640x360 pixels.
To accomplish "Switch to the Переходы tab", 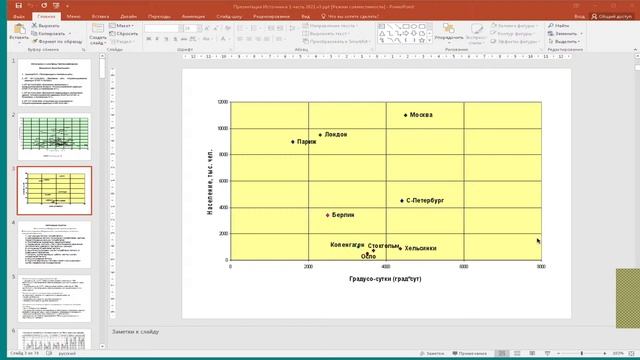I will (x=159, y=17).
